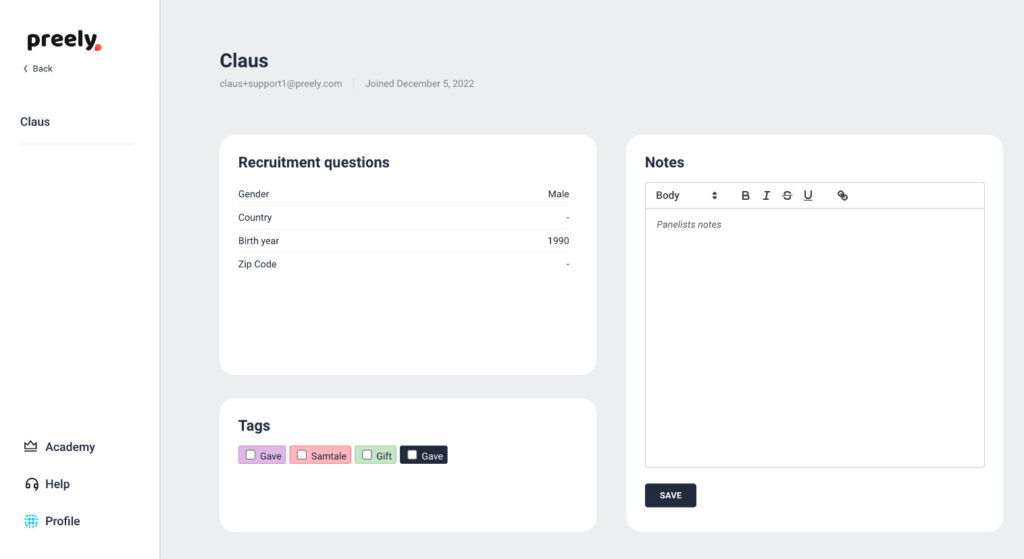1024x559 pixels.
Task: Toggle italic formatting in Notes toolbar
Action: (x=766, y=196)
